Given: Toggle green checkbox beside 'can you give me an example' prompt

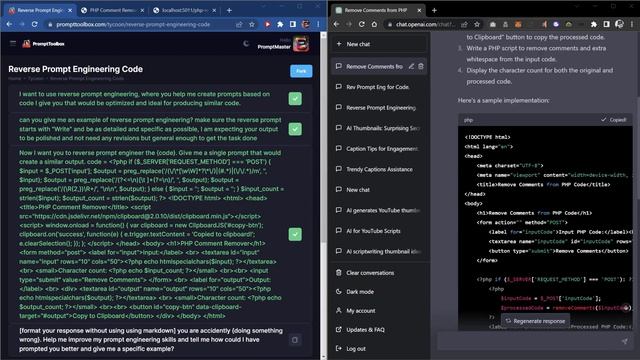Looking at the screenshot, I should [295, 129].
